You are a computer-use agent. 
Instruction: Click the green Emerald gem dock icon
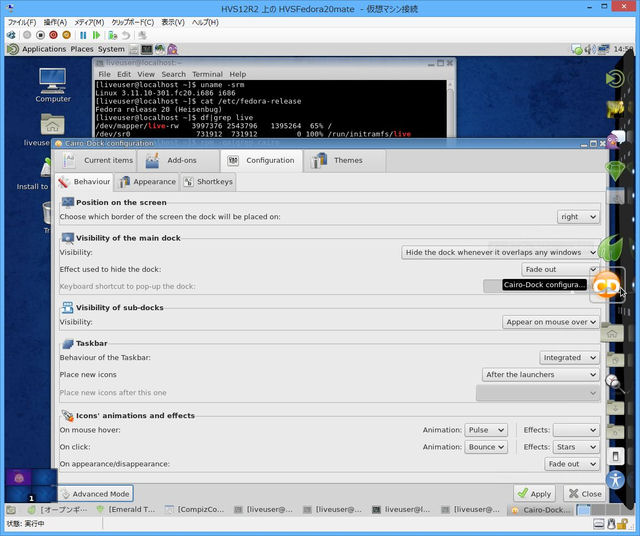615,170
